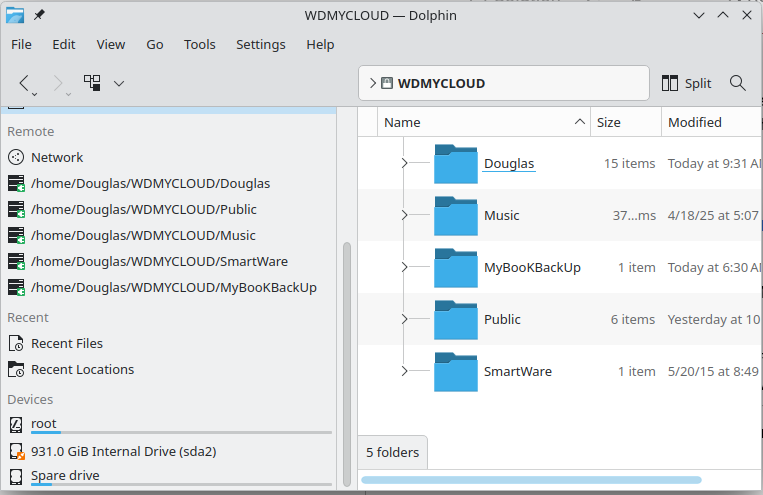Click the breadcrumb chevron before WDMYCLOUD
Screen dimensions: 763x495
pos(372,83)
